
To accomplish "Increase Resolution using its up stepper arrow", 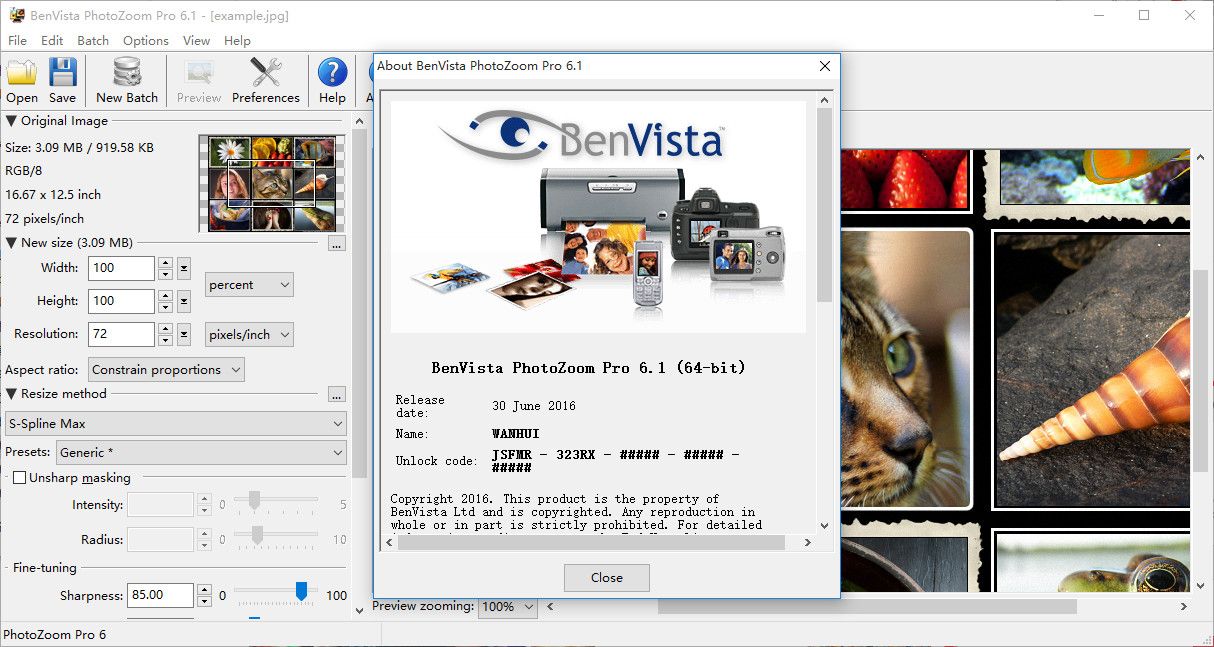I will tap(165, 329).
